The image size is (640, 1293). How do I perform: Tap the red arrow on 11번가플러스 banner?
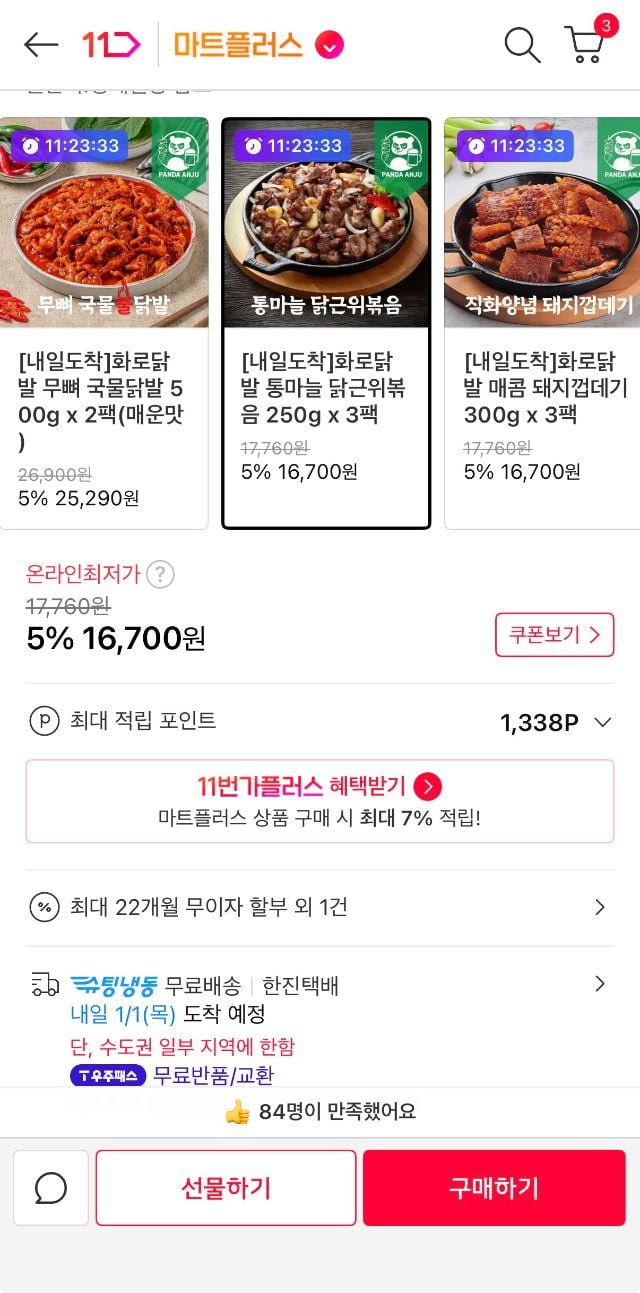427,786
